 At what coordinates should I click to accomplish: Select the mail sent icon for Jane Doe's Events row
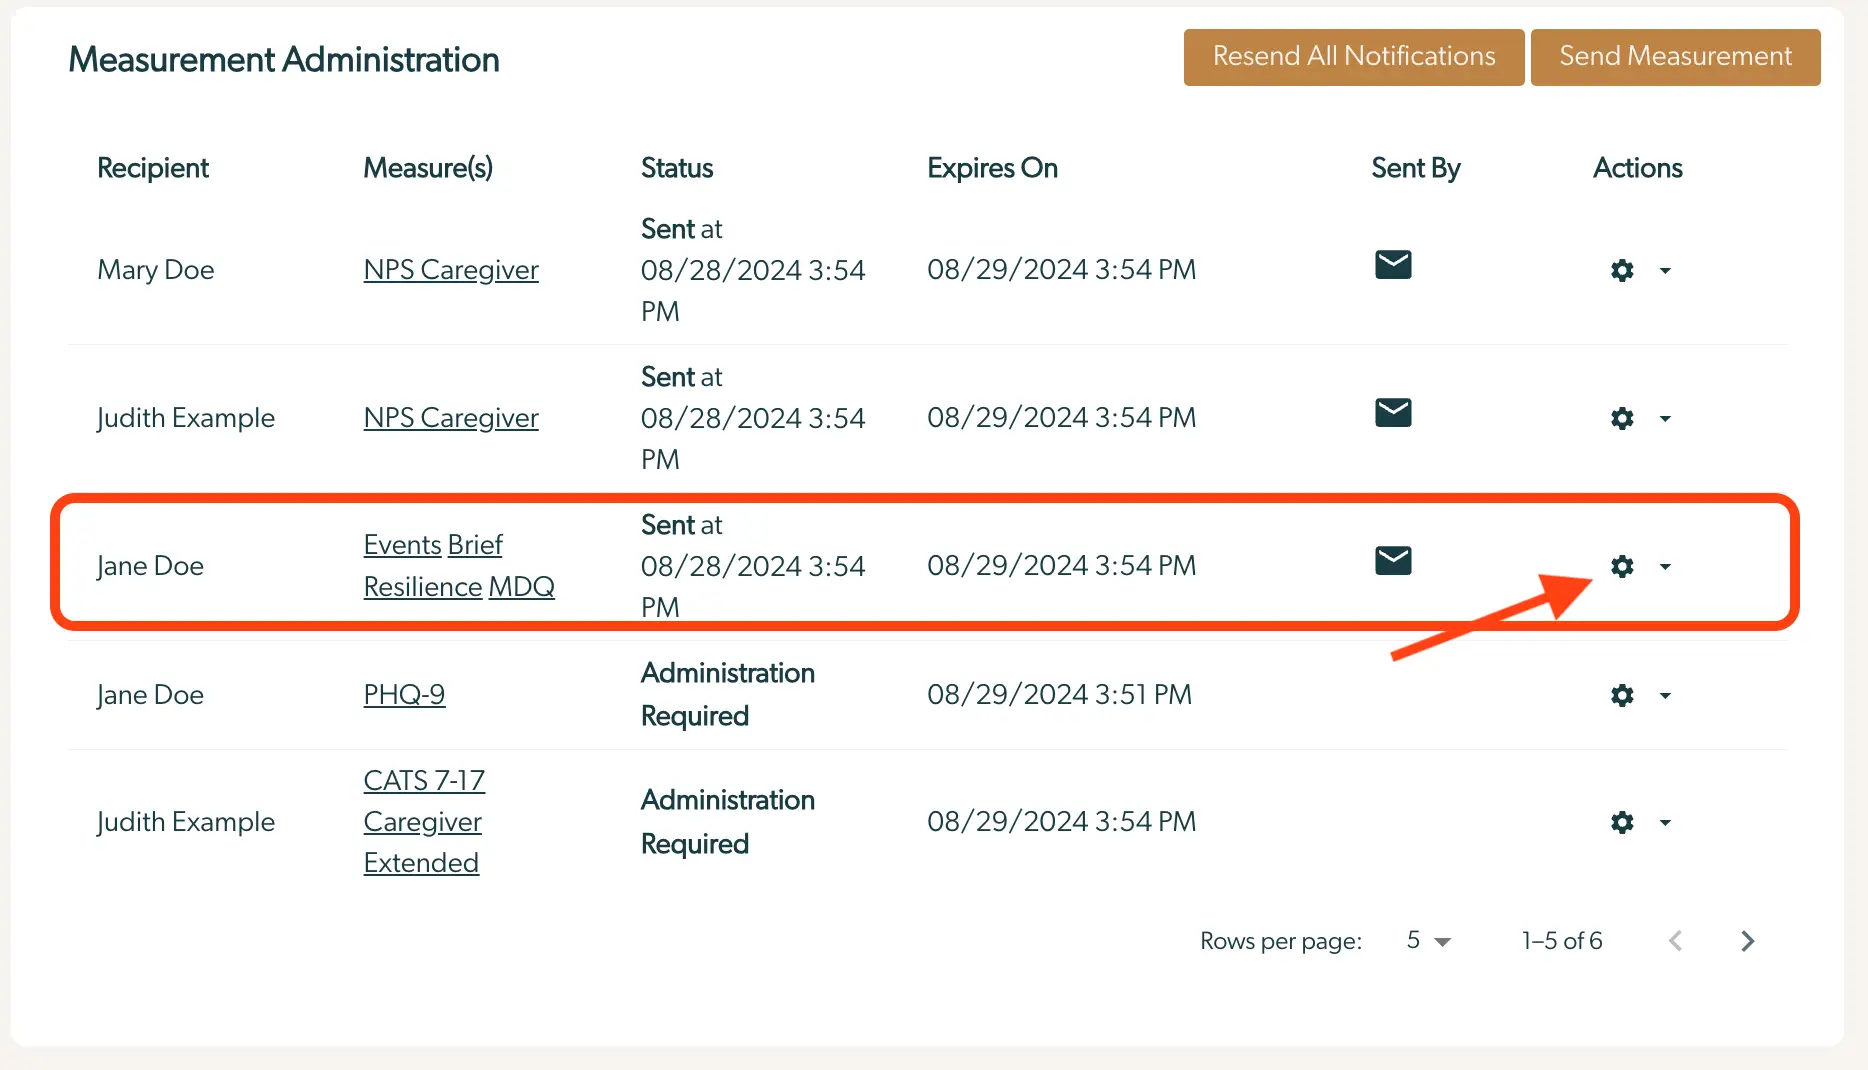click(x=1393, y=560)
